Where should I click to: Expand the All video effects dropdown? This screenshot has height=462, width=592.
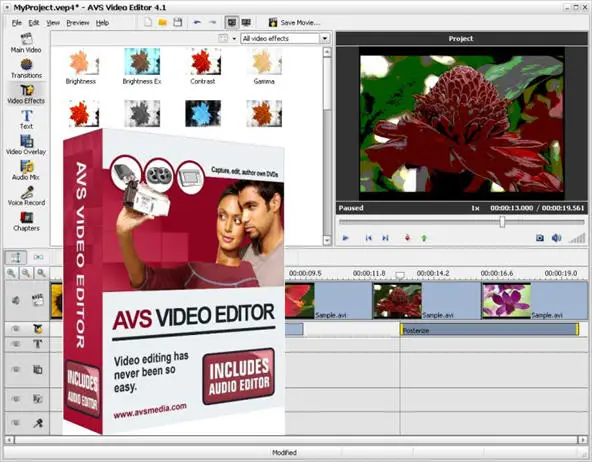(x=325, y=38)
